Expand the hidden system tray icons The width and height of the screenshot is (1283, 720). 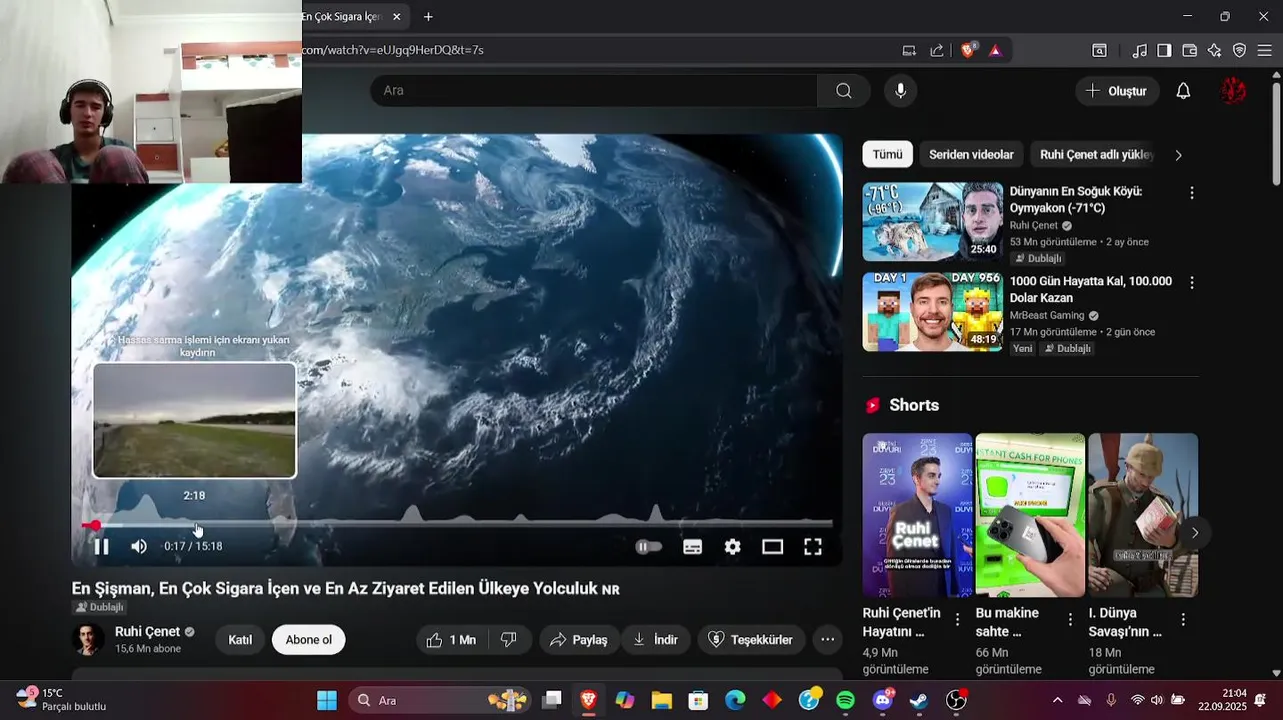point(1057,700)
